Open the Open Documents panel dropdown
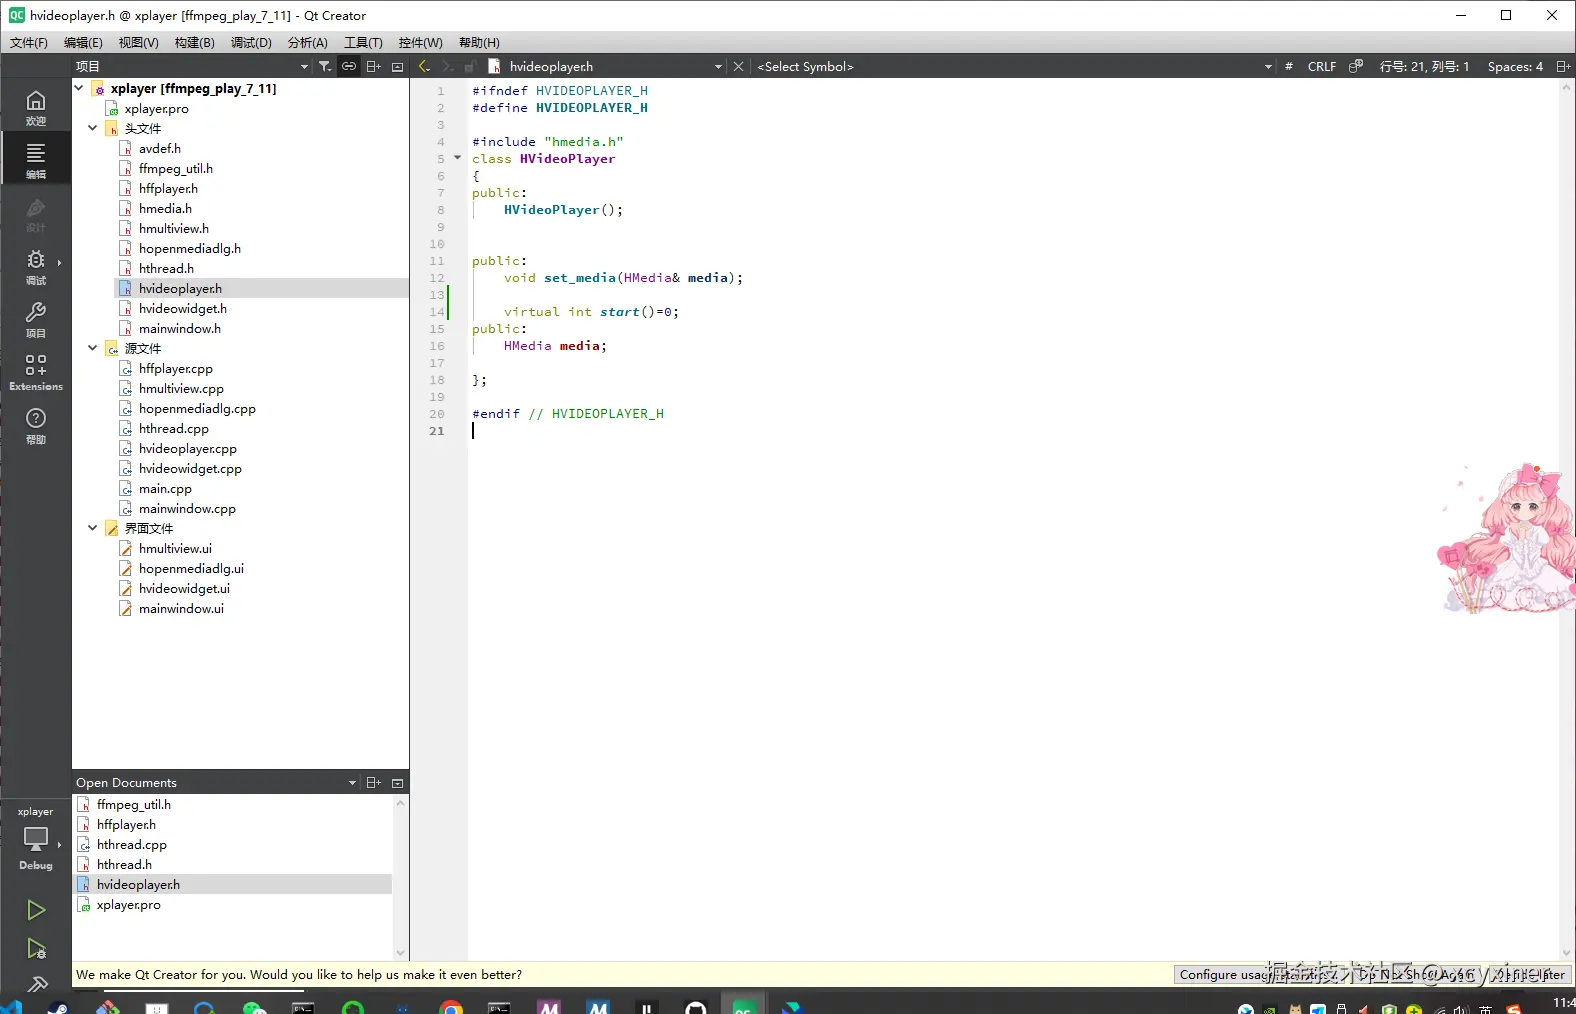The image size is (1576, 1014). pyautogui.click(x=353, y=782)
